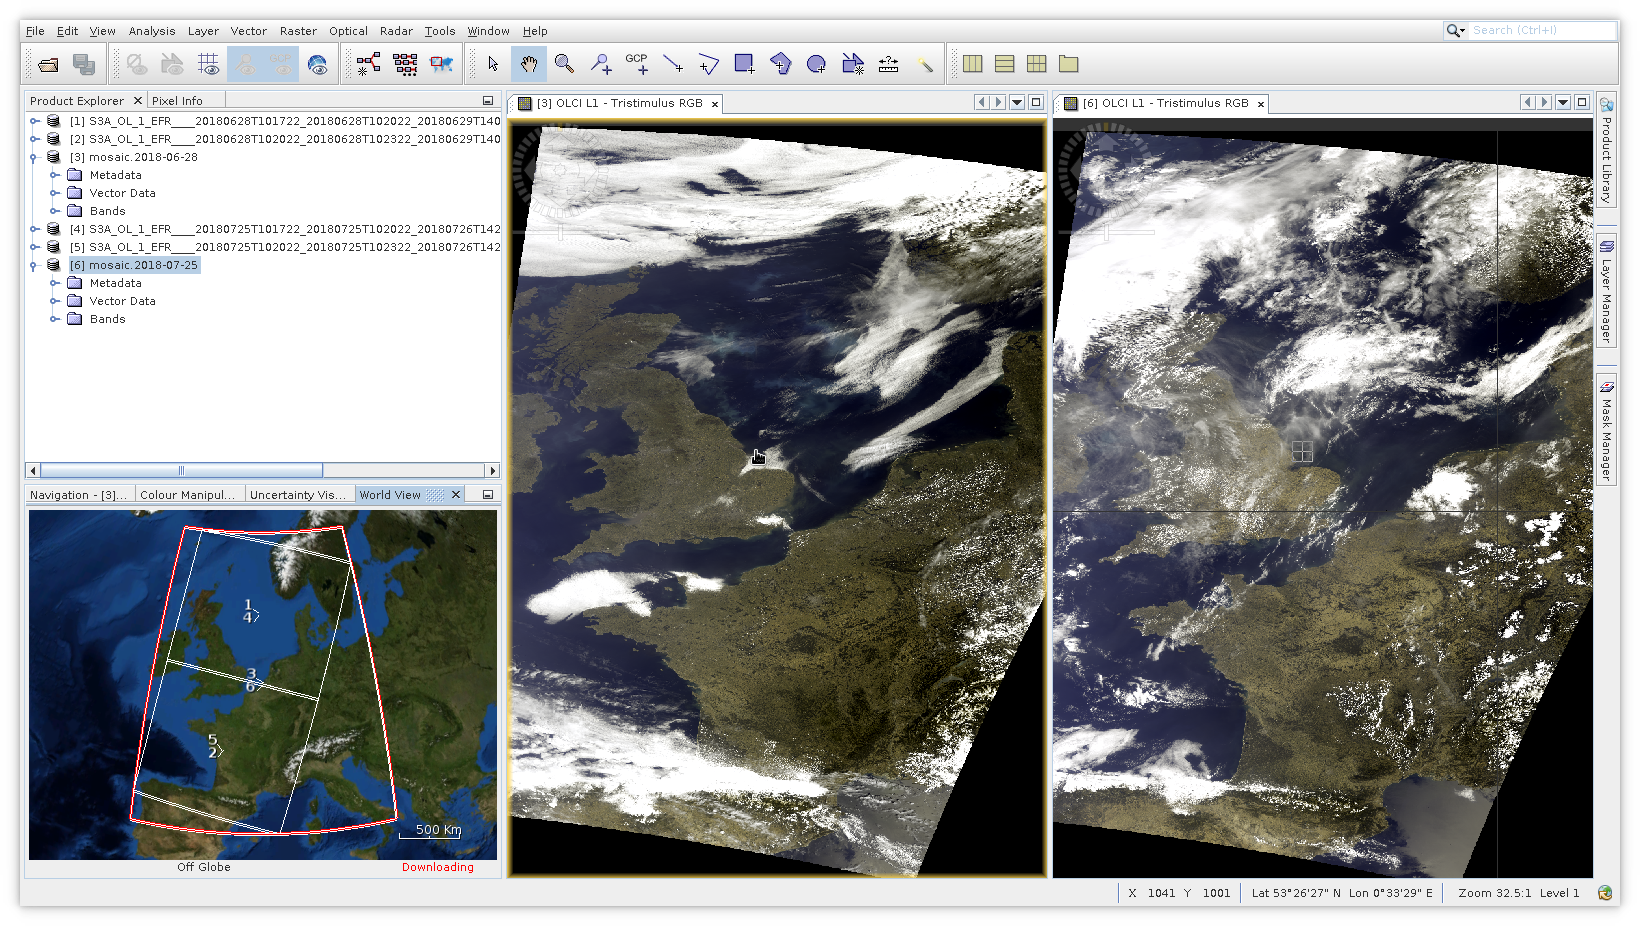Select the Magic Wand tool
This screenshot has width=1640, height=926.
pos(925,64)
